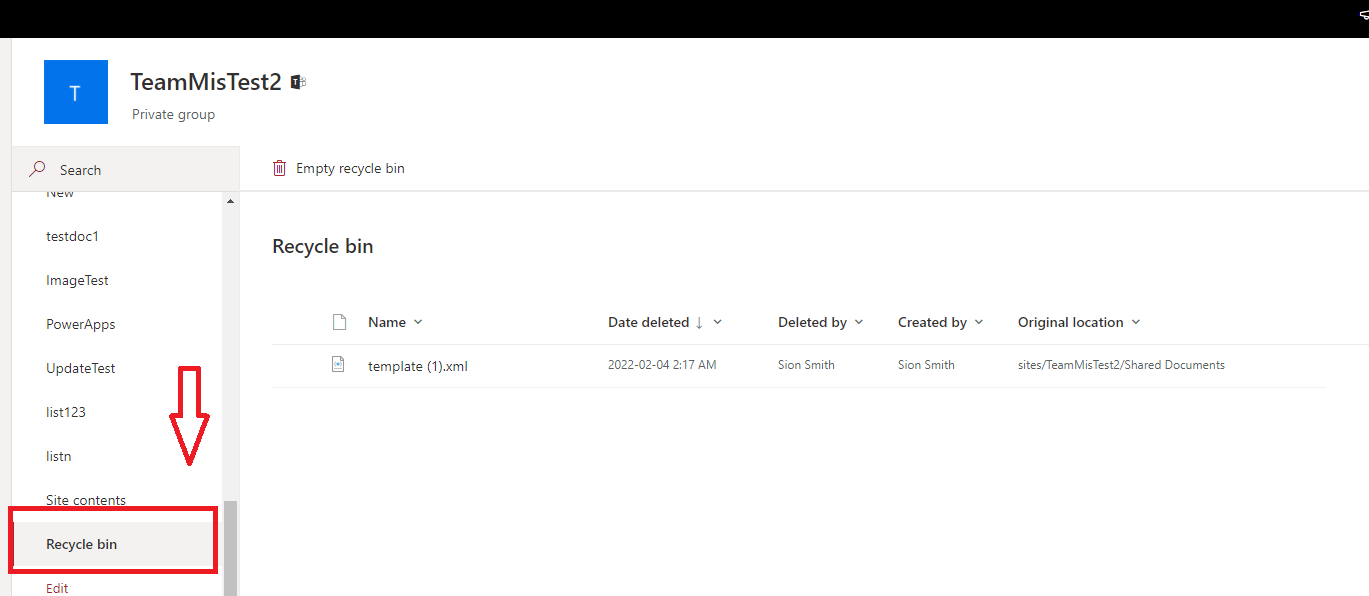Select Recycle bin in the navigation
Screen dimensions: 1369x596
(82, 544)
